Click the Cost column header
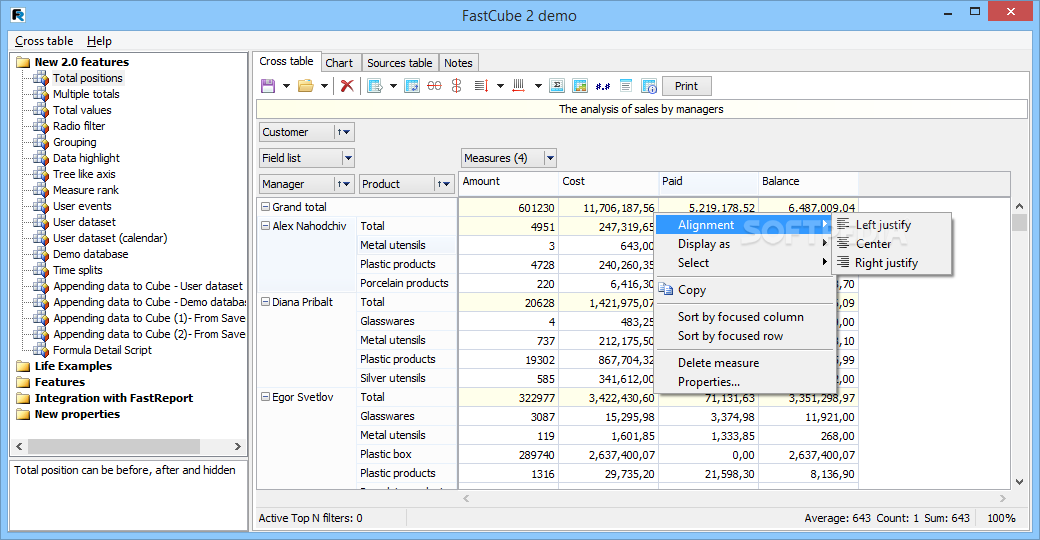 pos(608,182)
